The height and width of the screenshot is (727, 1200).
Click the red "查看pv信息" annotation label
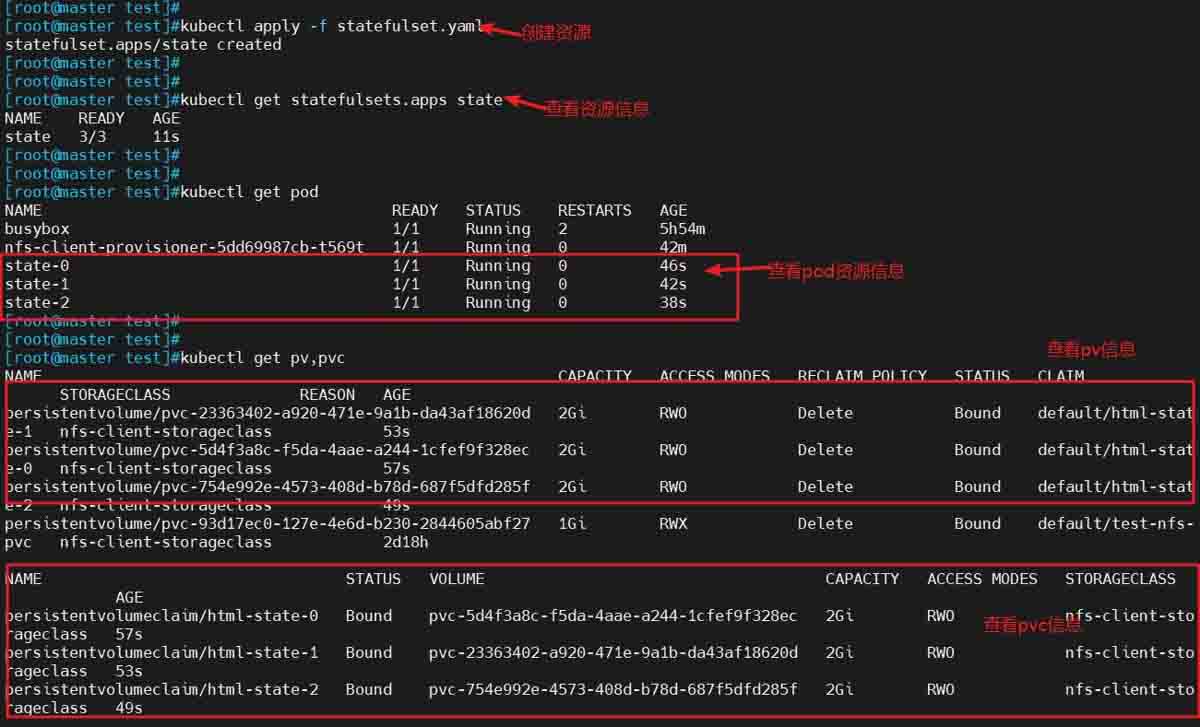pyautogui.click(x=1091, y=350)
